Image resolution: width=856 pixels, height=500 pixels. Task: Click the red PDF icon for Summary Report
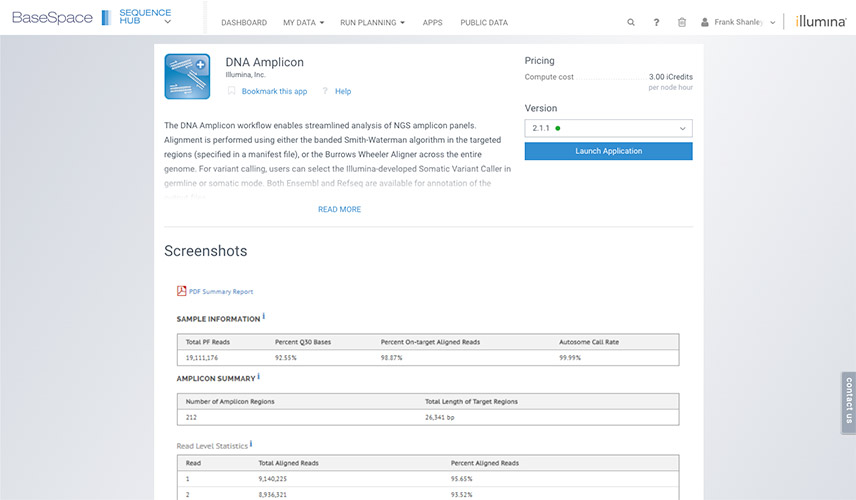tap(182, 291)
